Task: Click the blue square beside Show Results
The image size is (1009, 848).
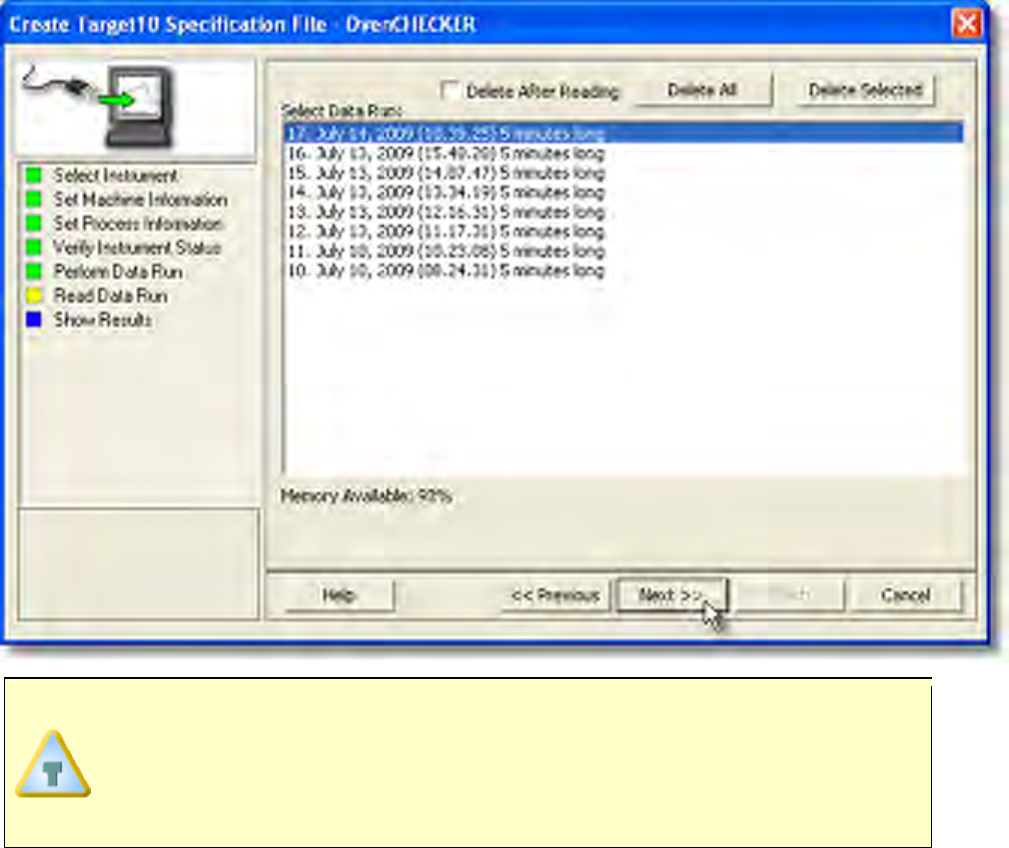Action: pos(33,319)
